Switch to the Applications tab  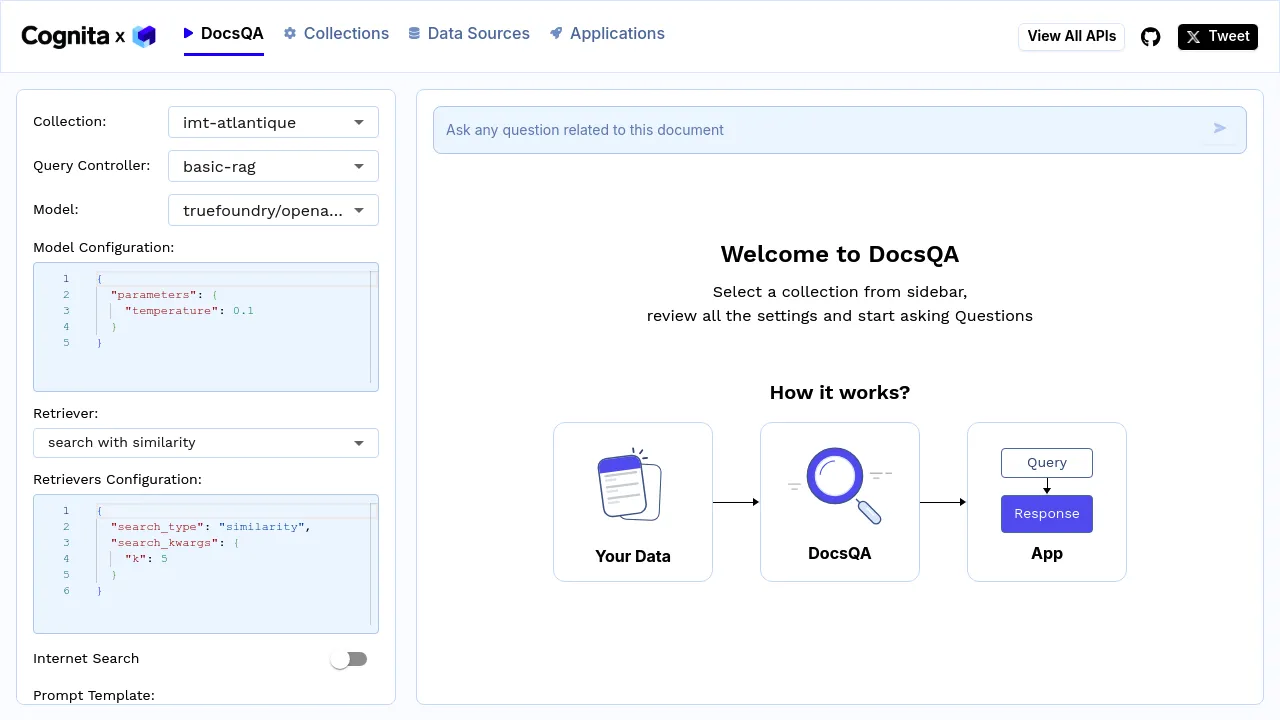click(x=607, y=33)
